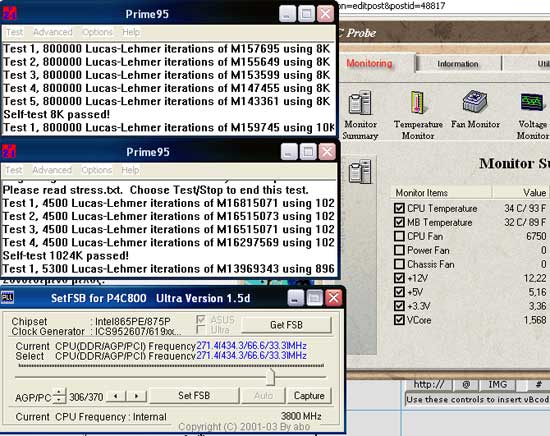Screen dimensions: 550x436
Task: Click the @ email vBcode button
Action: [466, 384]
